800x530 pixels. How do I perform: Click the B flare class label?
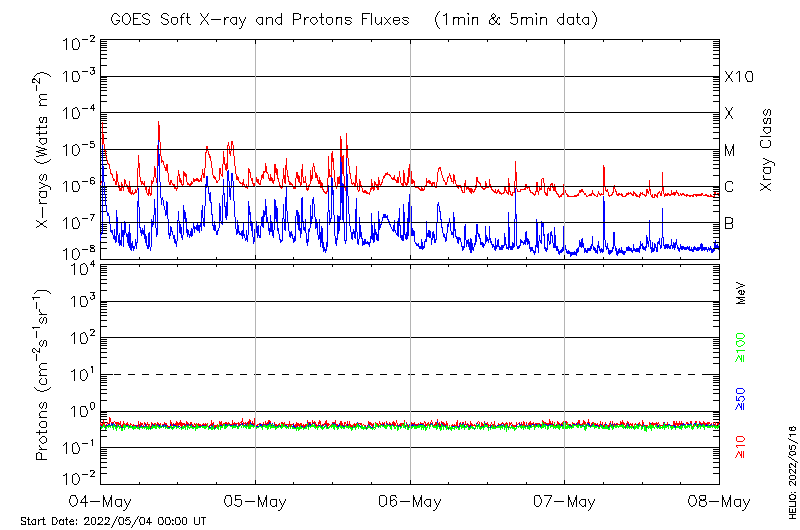(x=730, y=223)
